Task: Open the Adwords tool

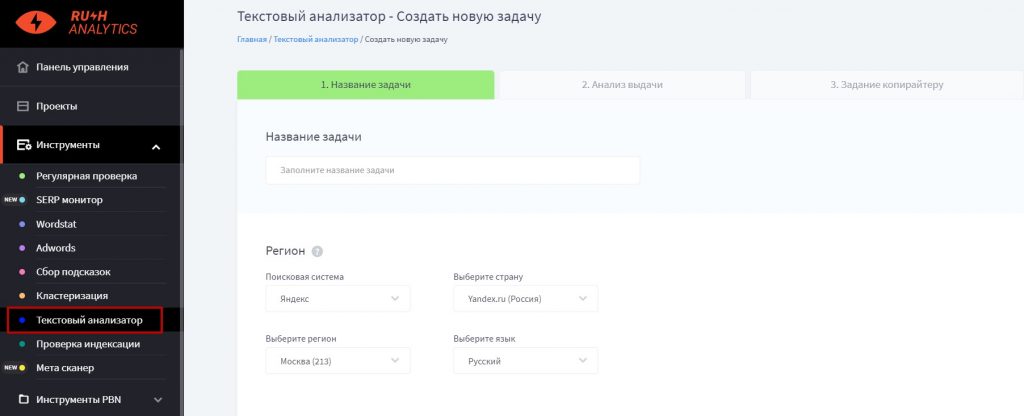Action: tap(56, 248)
